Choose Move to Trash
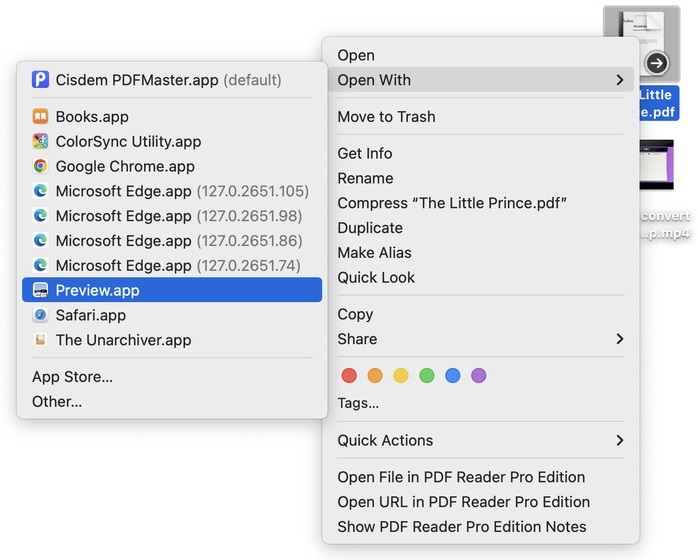The image size is (698, 560). (x=481, y=117)
